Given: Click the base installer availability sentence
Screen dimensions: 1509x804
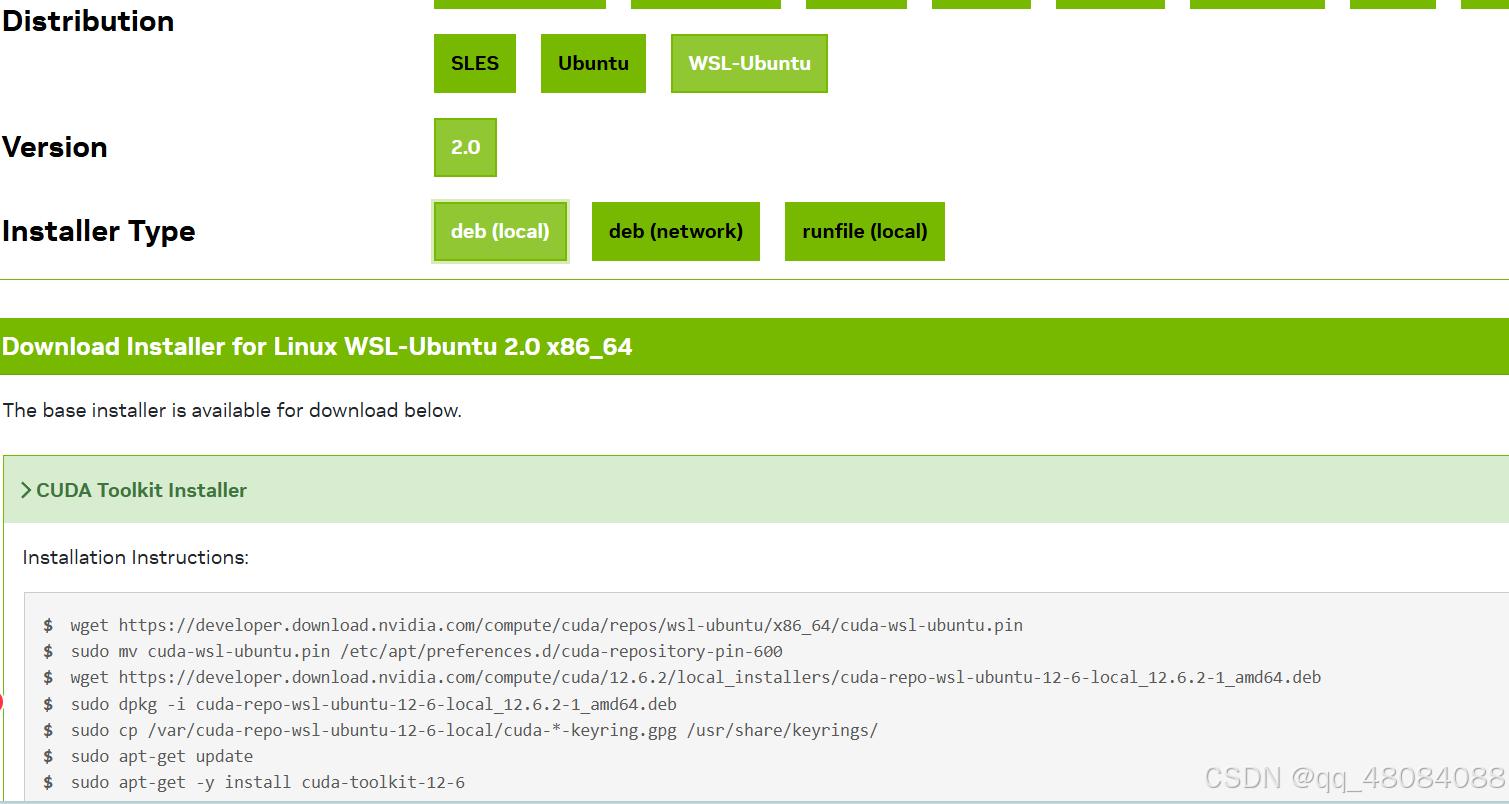Looking at the screenshot, I should (x=232, y=410).
